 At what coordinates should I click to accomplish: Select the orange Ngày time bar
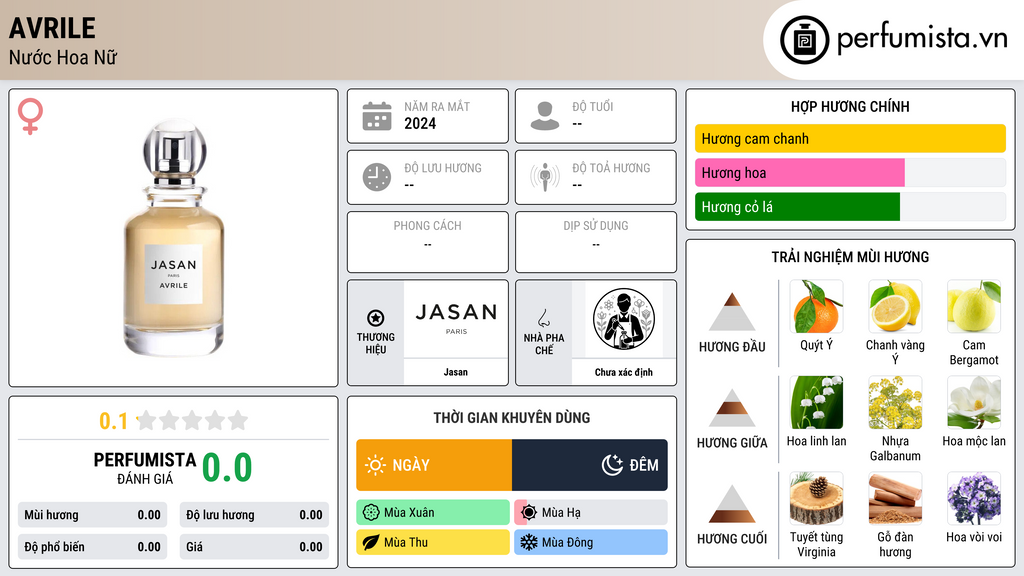(x=434, y=465)
